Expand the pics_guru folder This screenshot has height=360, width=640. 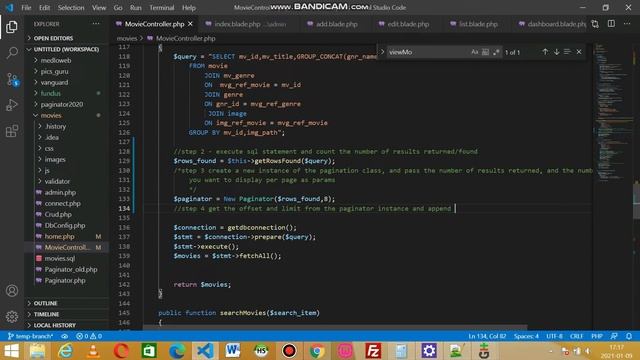[x=67, y=71]
